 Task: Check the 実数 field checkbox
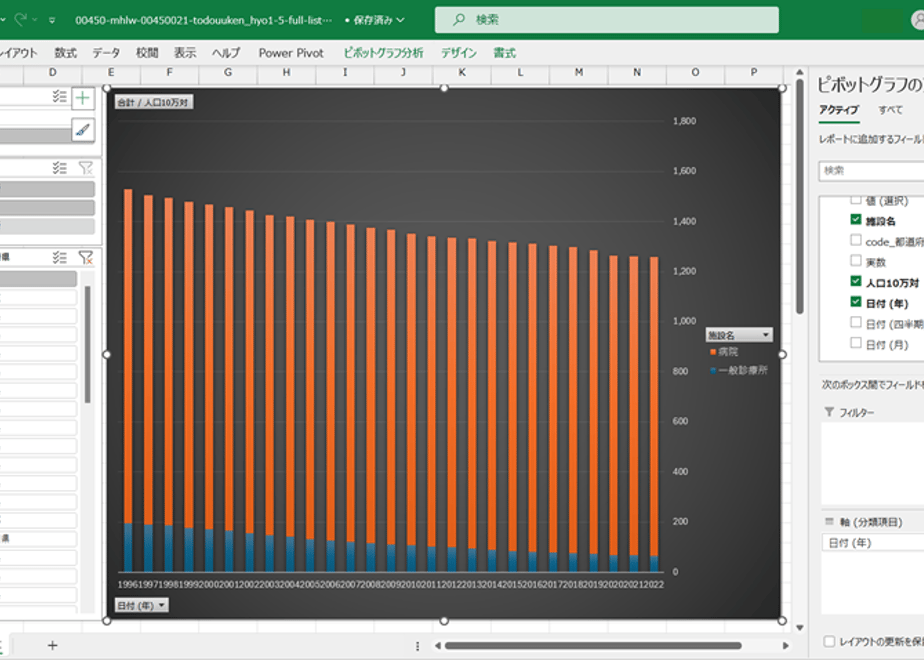(x=856, y=261)
